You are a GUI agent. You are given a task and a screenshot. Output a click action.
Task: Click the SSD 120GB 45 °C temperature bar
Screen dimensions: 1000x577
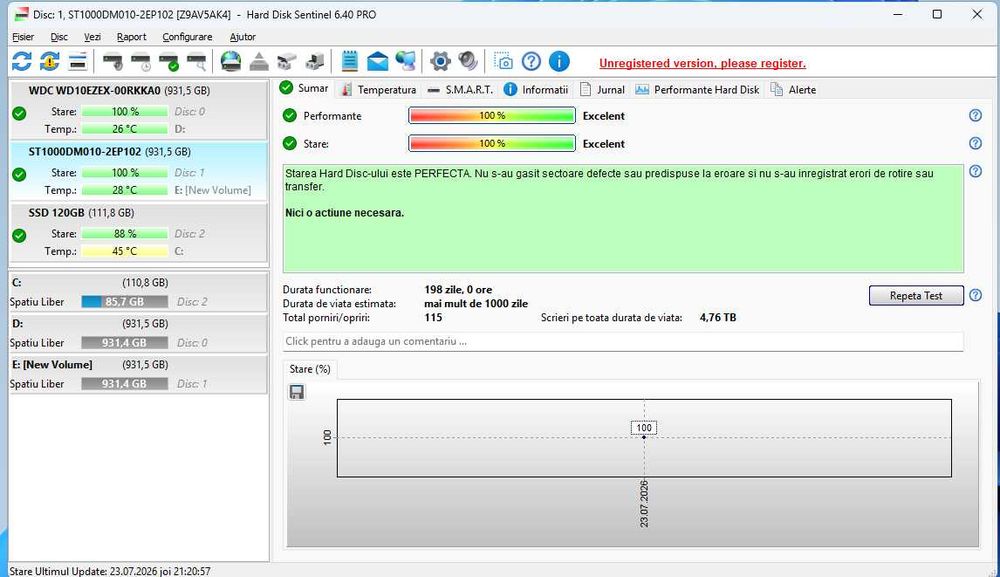(x=124, y=251)
